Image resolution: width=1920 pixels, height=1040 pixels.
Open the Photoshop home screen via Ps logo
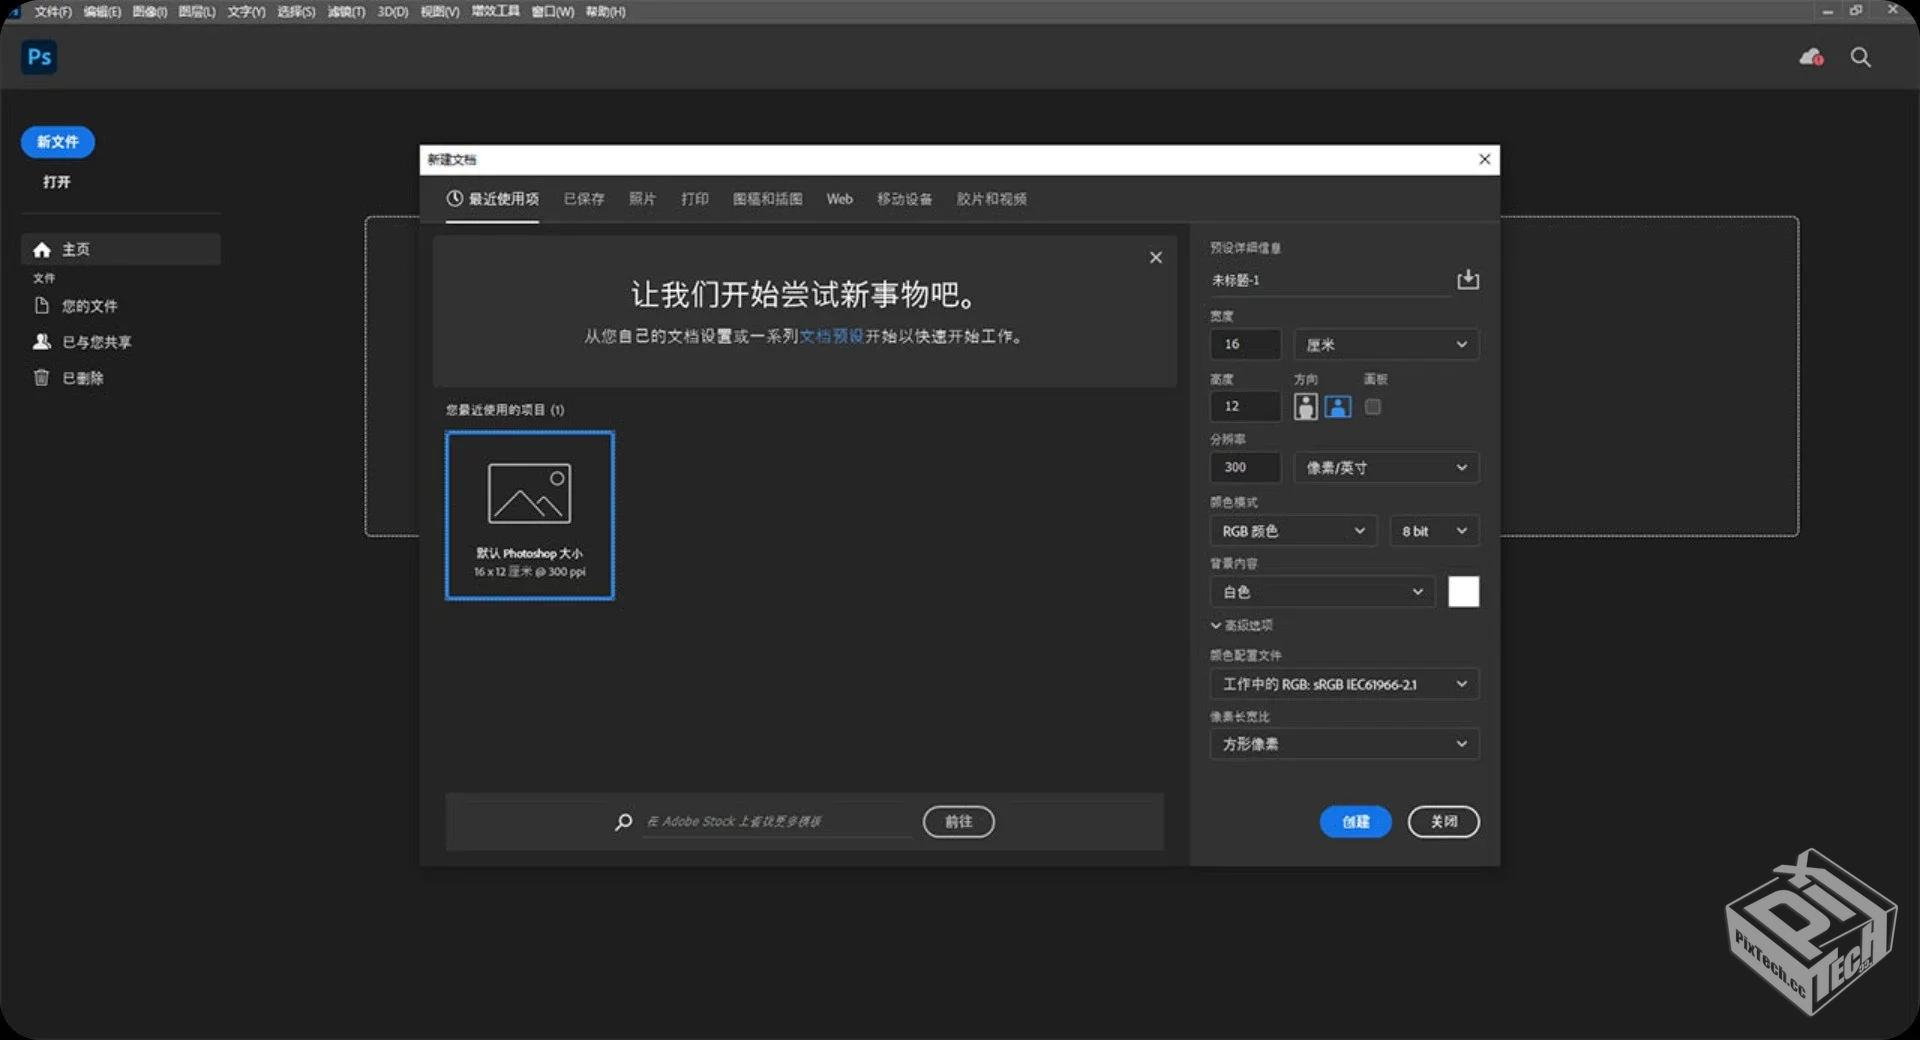click(x=38, y=57)
